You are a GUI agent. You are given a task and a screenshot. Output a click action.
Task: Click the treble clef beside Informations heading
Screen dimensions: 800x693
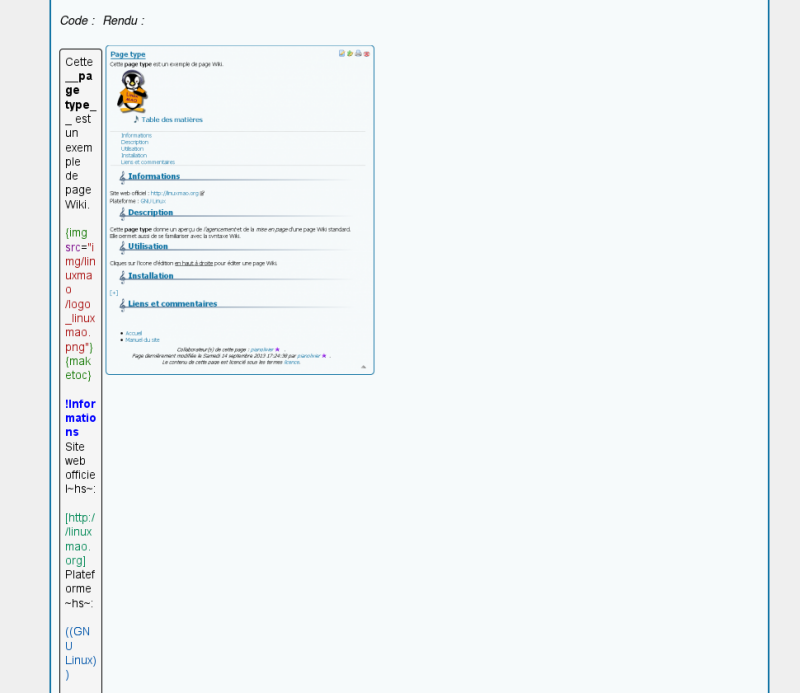(122, 177)
